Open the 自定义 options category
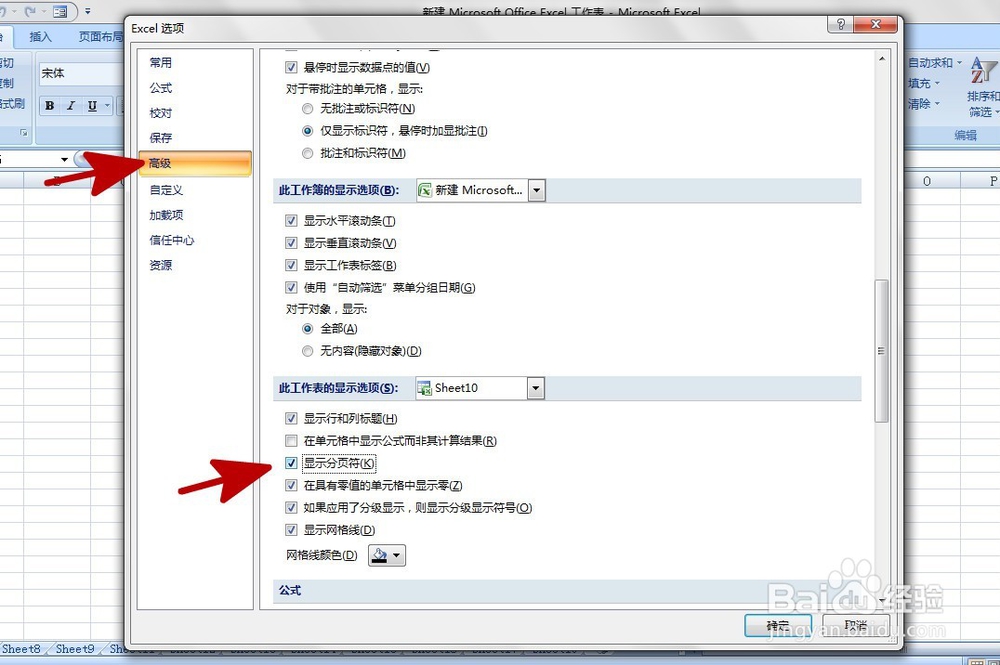Viewport: 1000px width, 665px height. [x=166, y=190]
